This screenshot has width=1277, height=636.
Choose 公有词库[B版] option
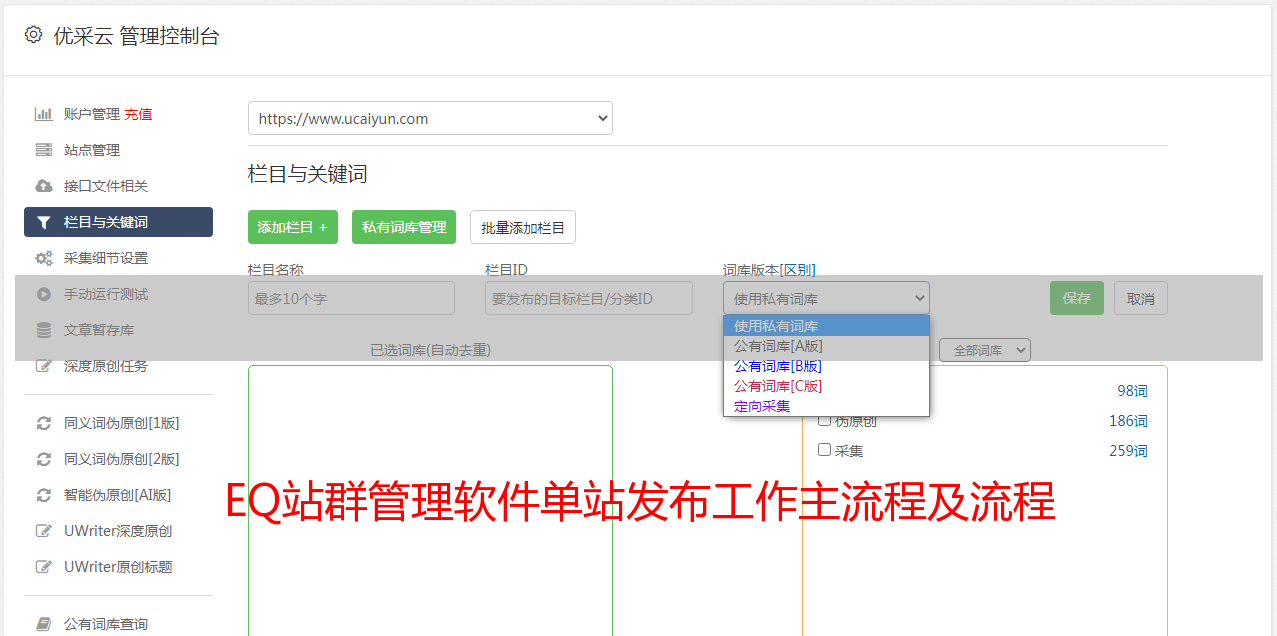pyautogui.click(x=826, y=366)
